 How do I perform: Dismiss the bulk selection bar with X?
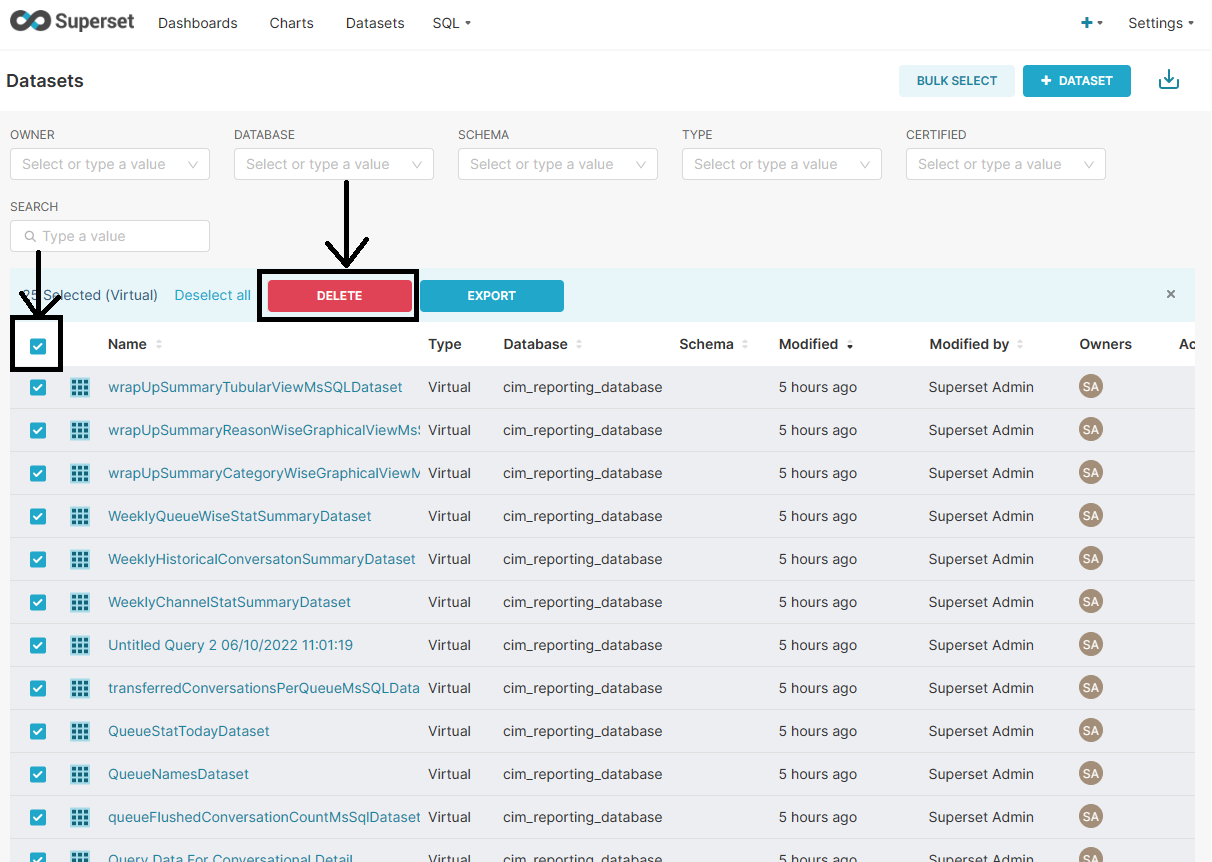coord(1171,295)
